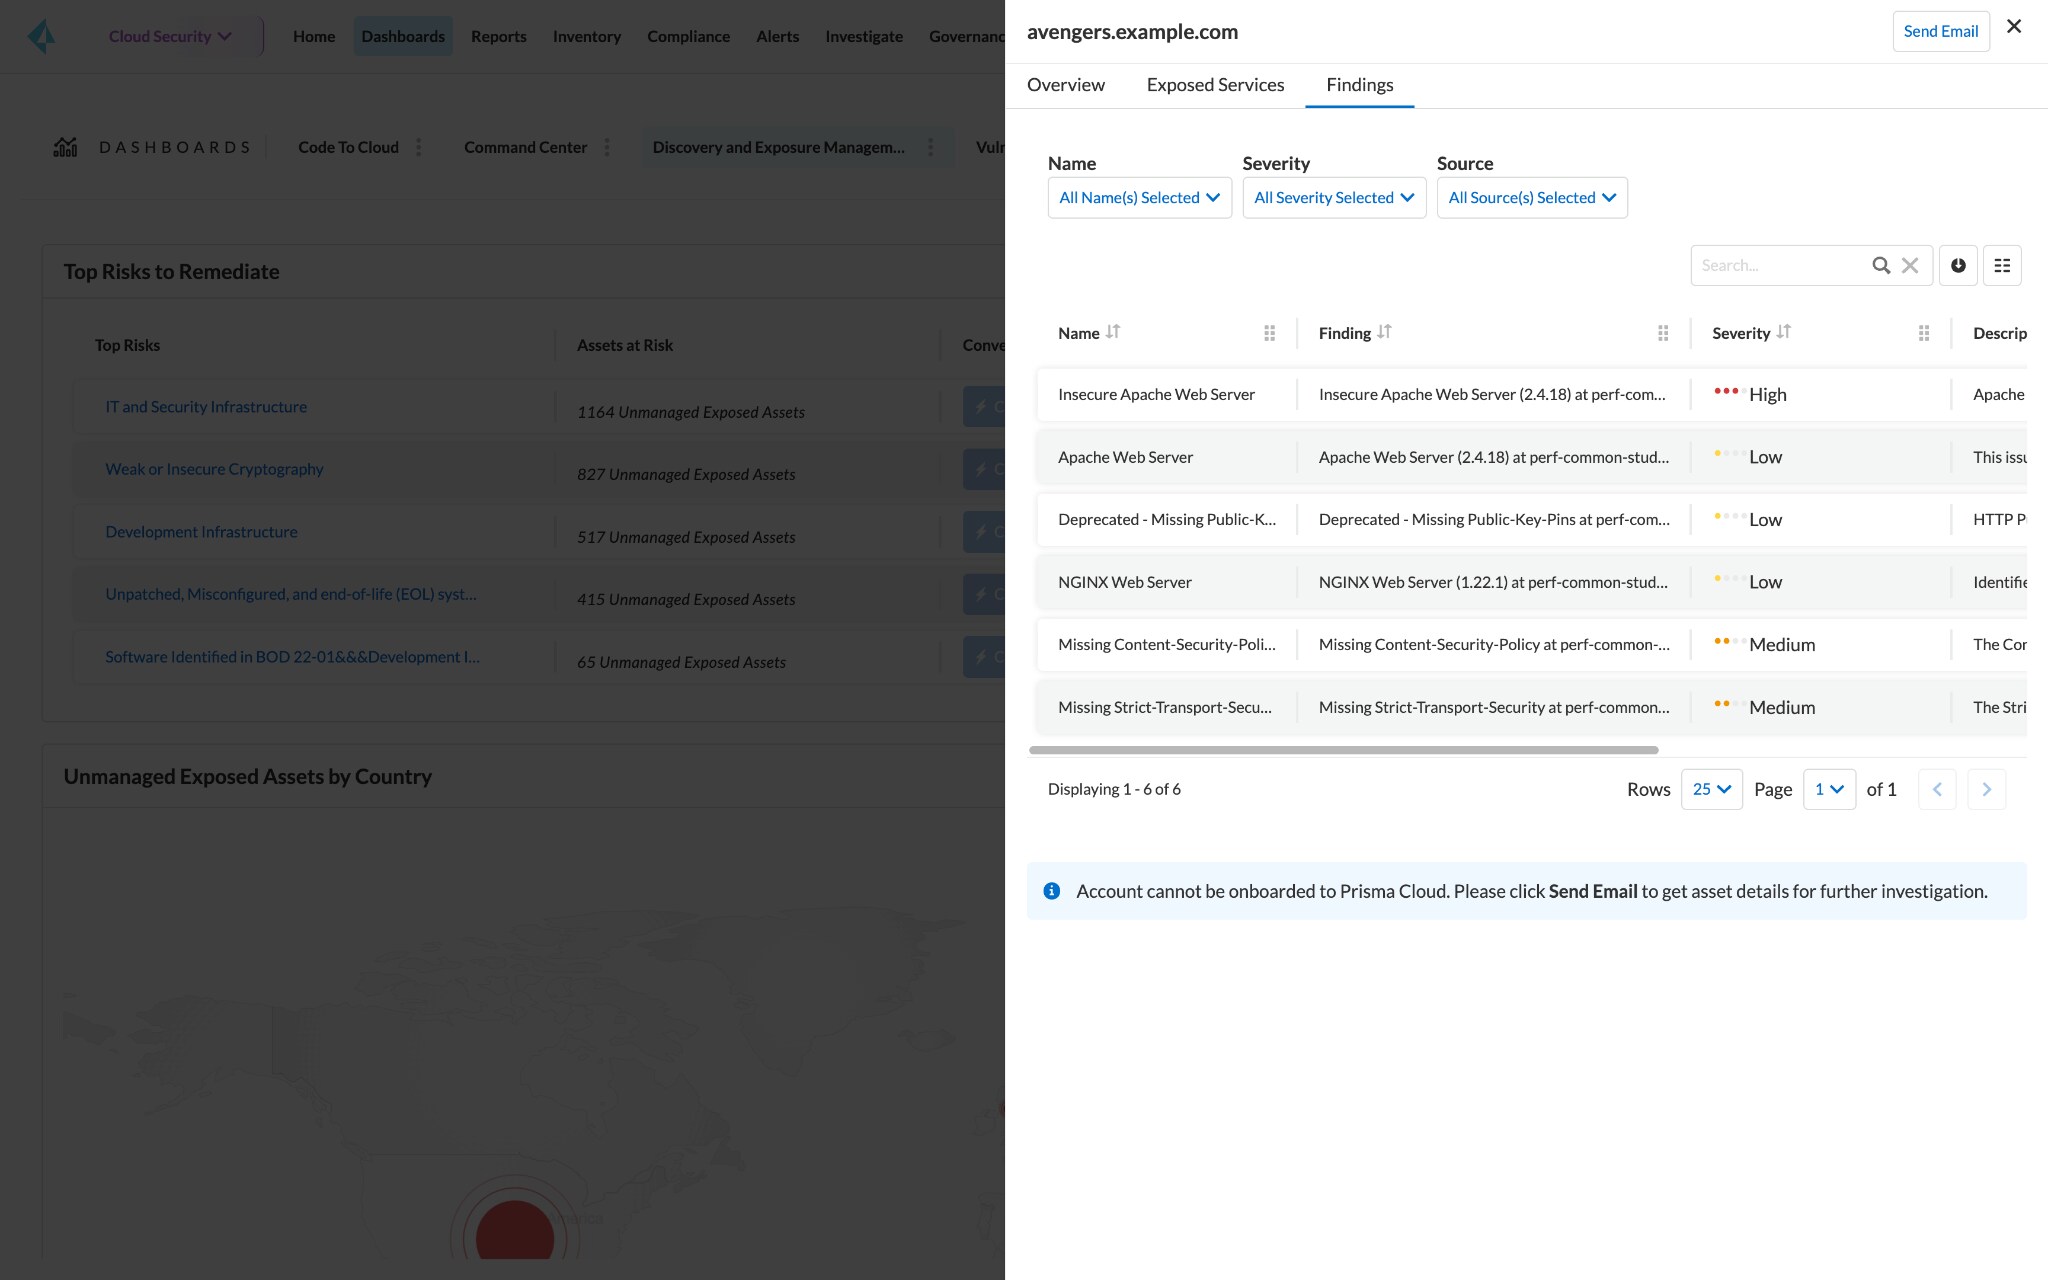
Task: Switch to the Overview tab
Action: (1066, 84)
